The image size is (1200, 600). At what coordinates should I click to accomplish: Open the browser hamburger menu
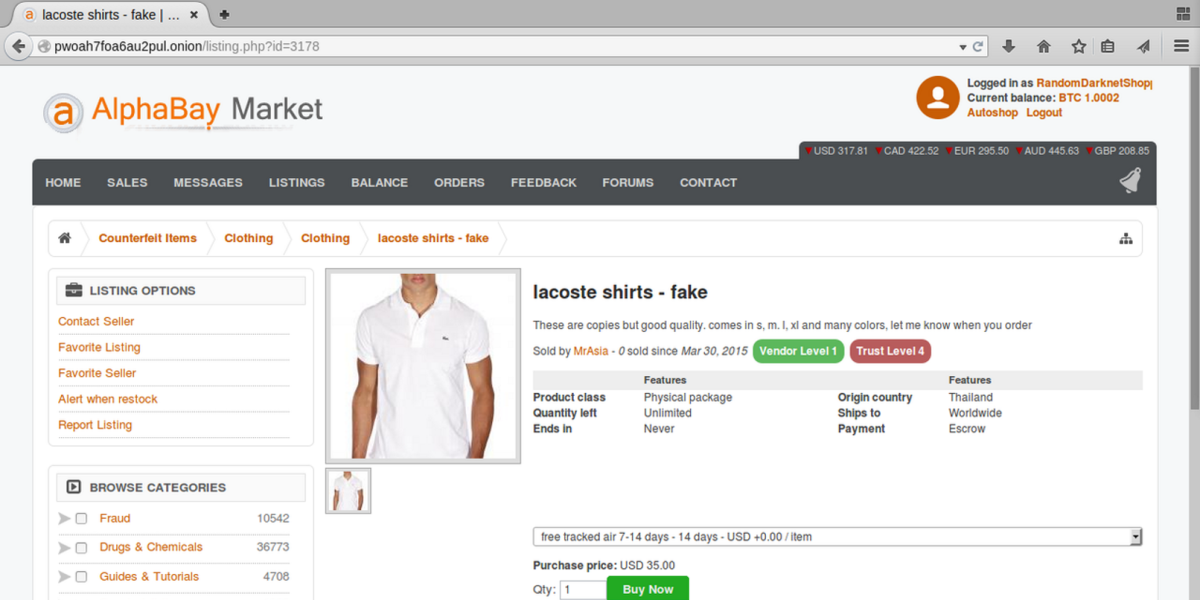[1181, 46]
